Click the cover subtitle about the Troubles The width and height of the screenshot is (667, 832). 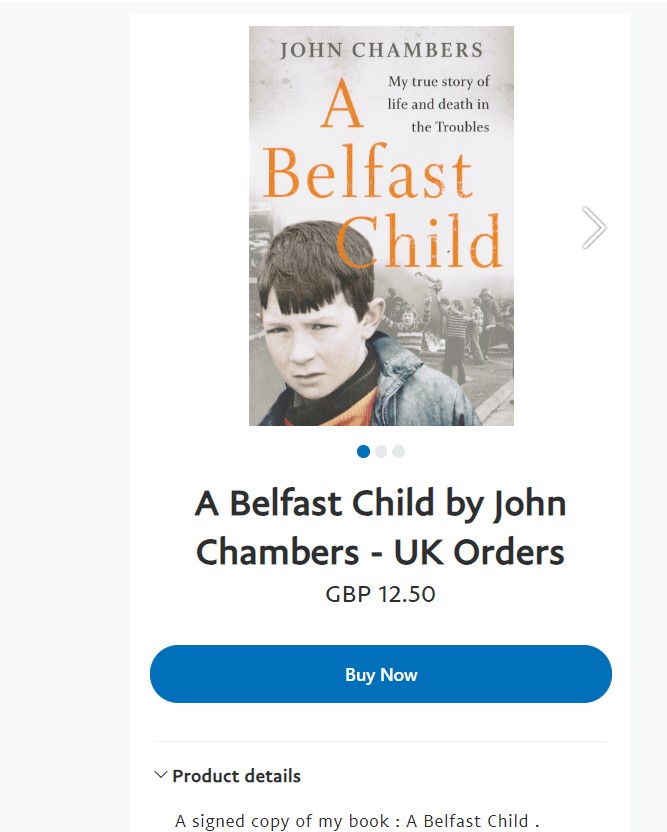tap(439, 104)
